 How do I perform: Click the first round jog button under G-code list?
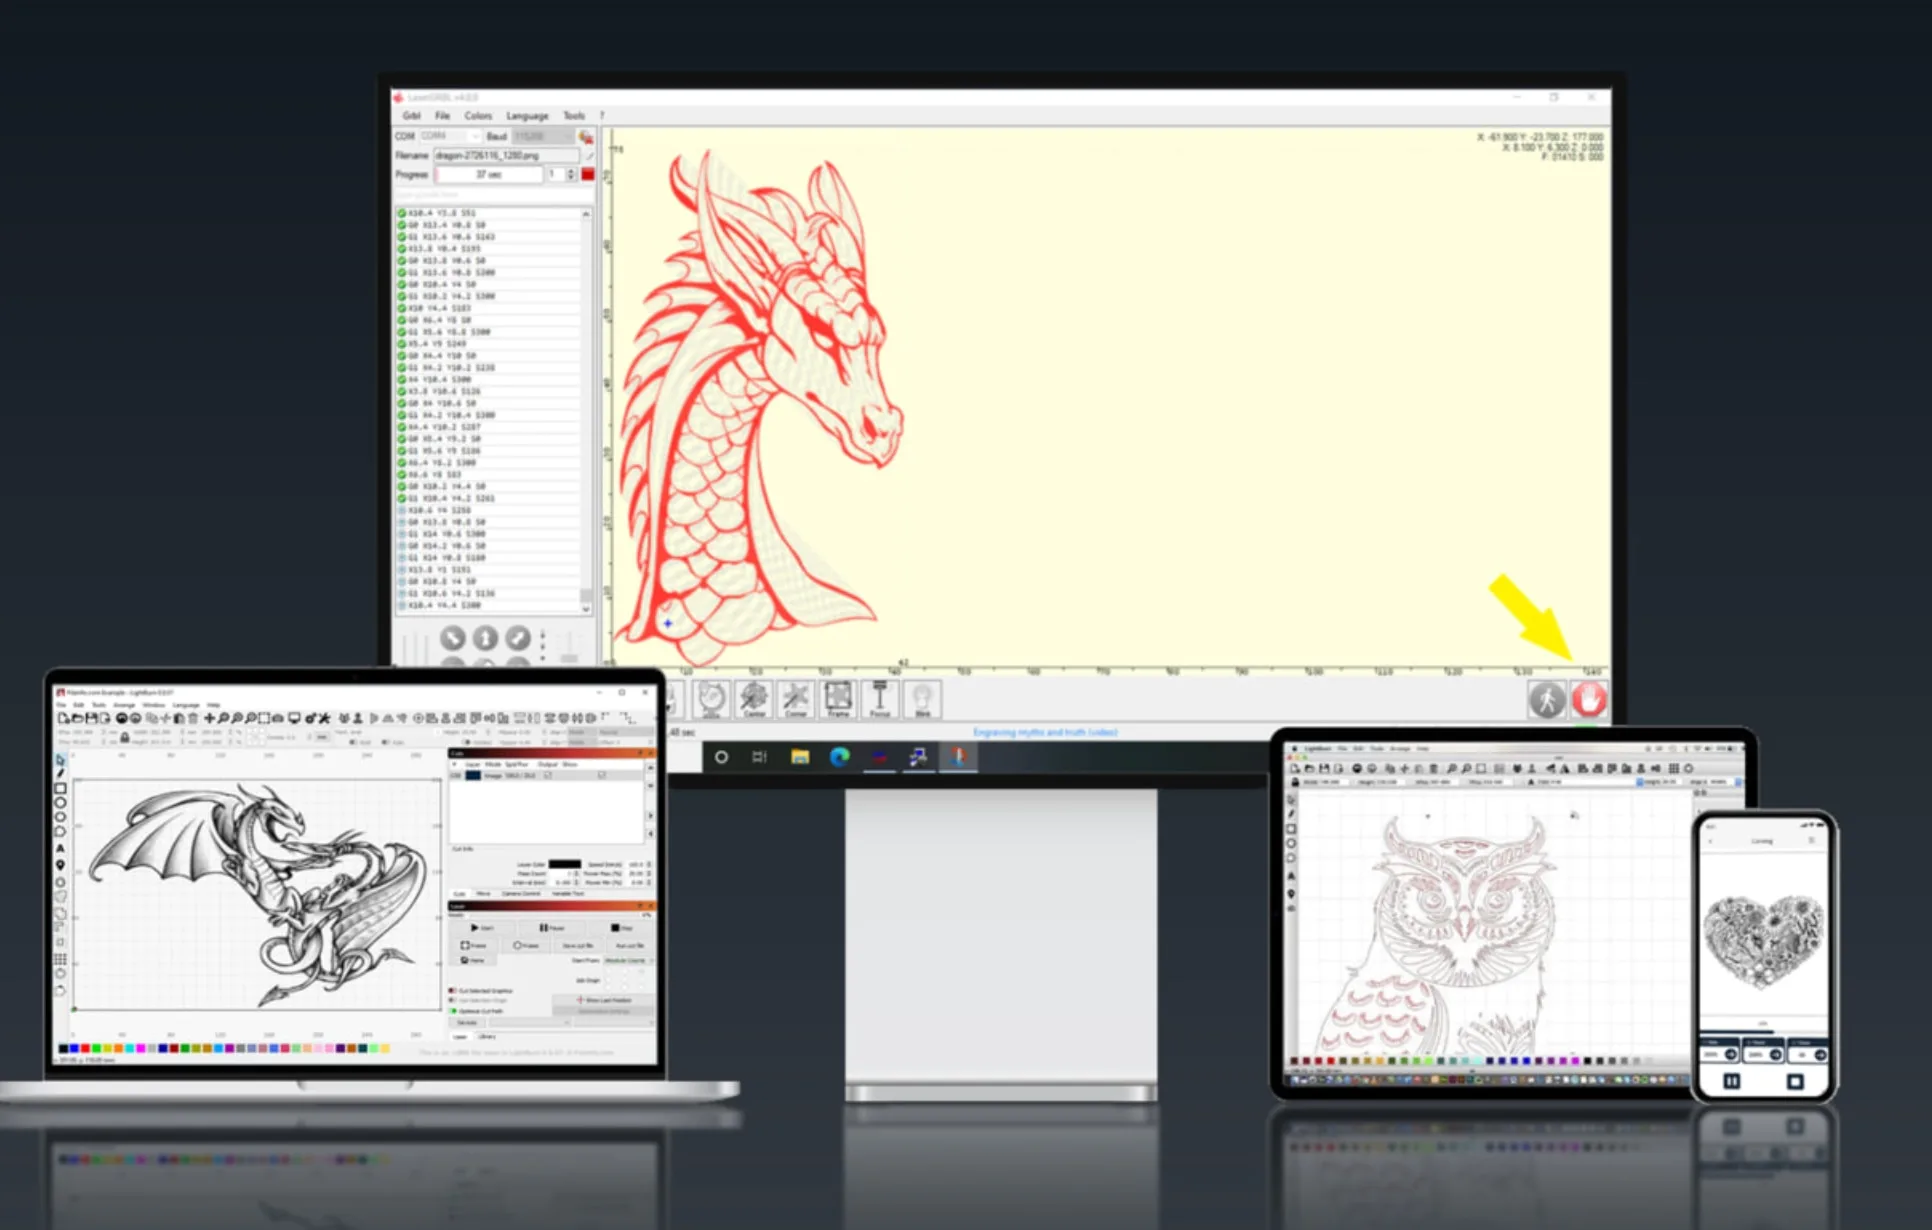click(x=452, y=638)
